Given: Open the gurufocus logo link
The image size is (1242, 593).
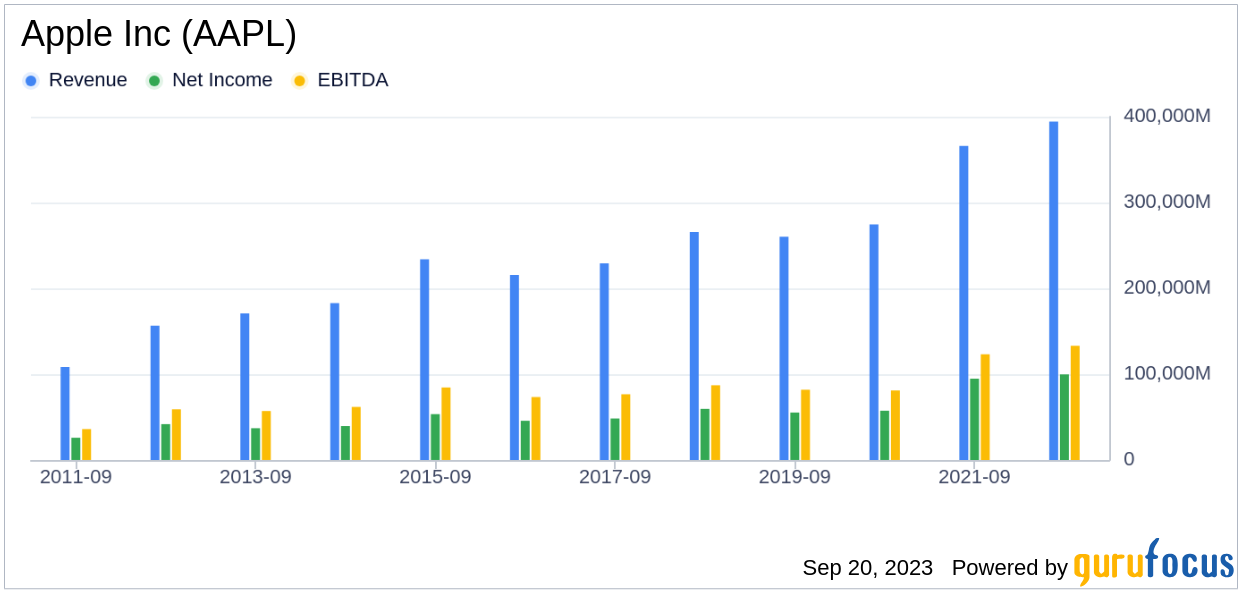Looking at the screenshot, I should coord(1154,562).
